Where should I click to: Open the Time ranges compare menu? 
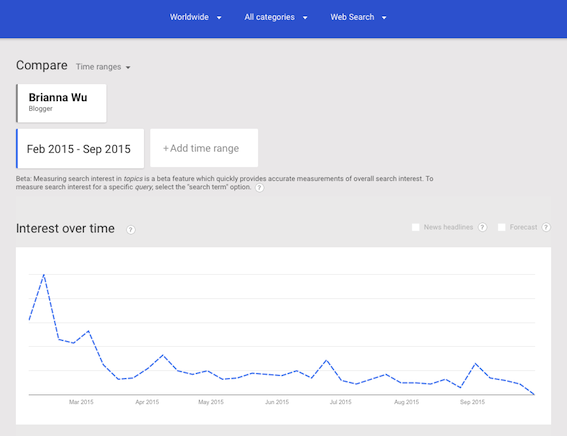click(x=103, y=67)
